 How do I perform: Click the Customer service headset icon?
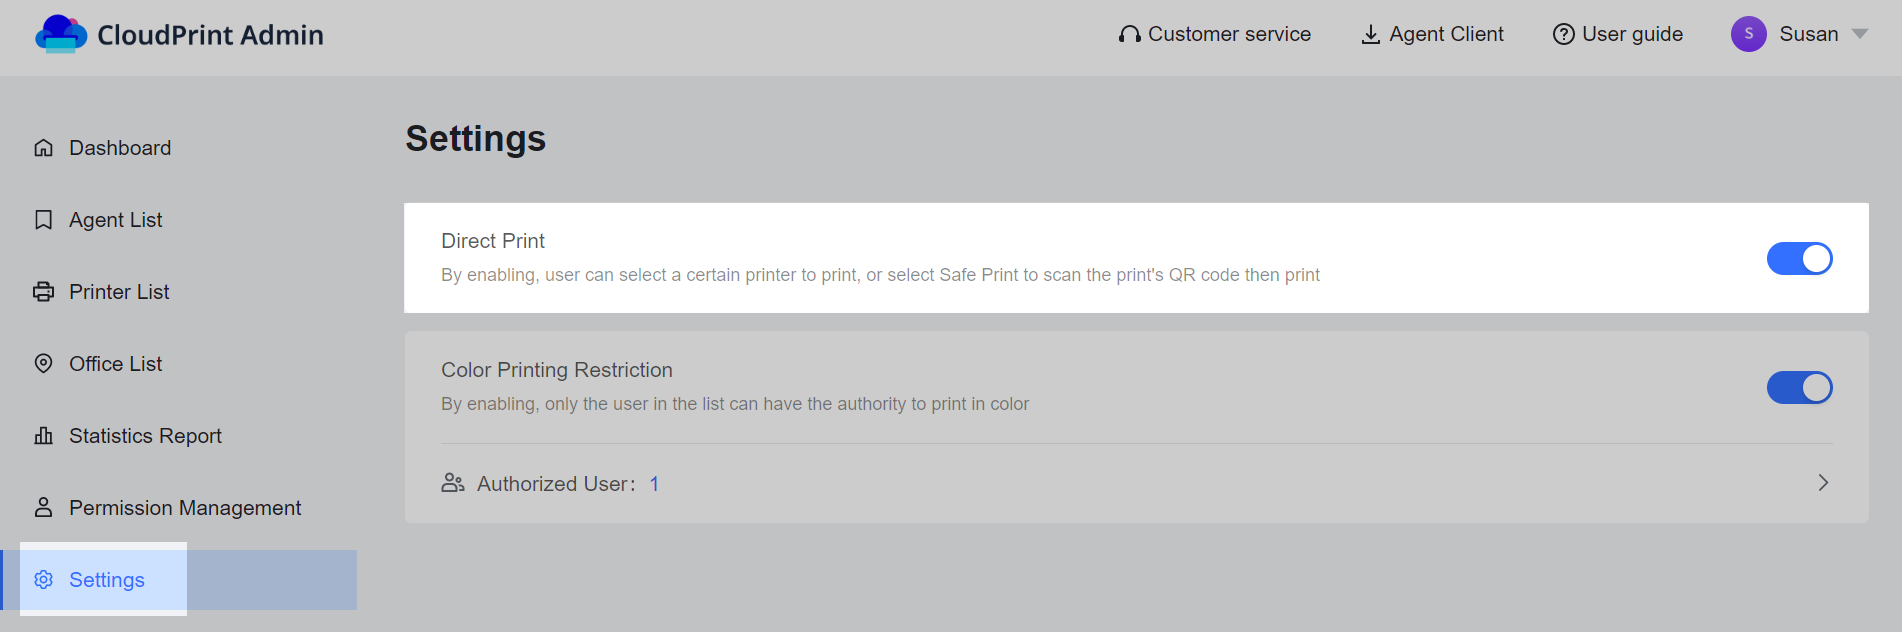(x=1130, y=34)
